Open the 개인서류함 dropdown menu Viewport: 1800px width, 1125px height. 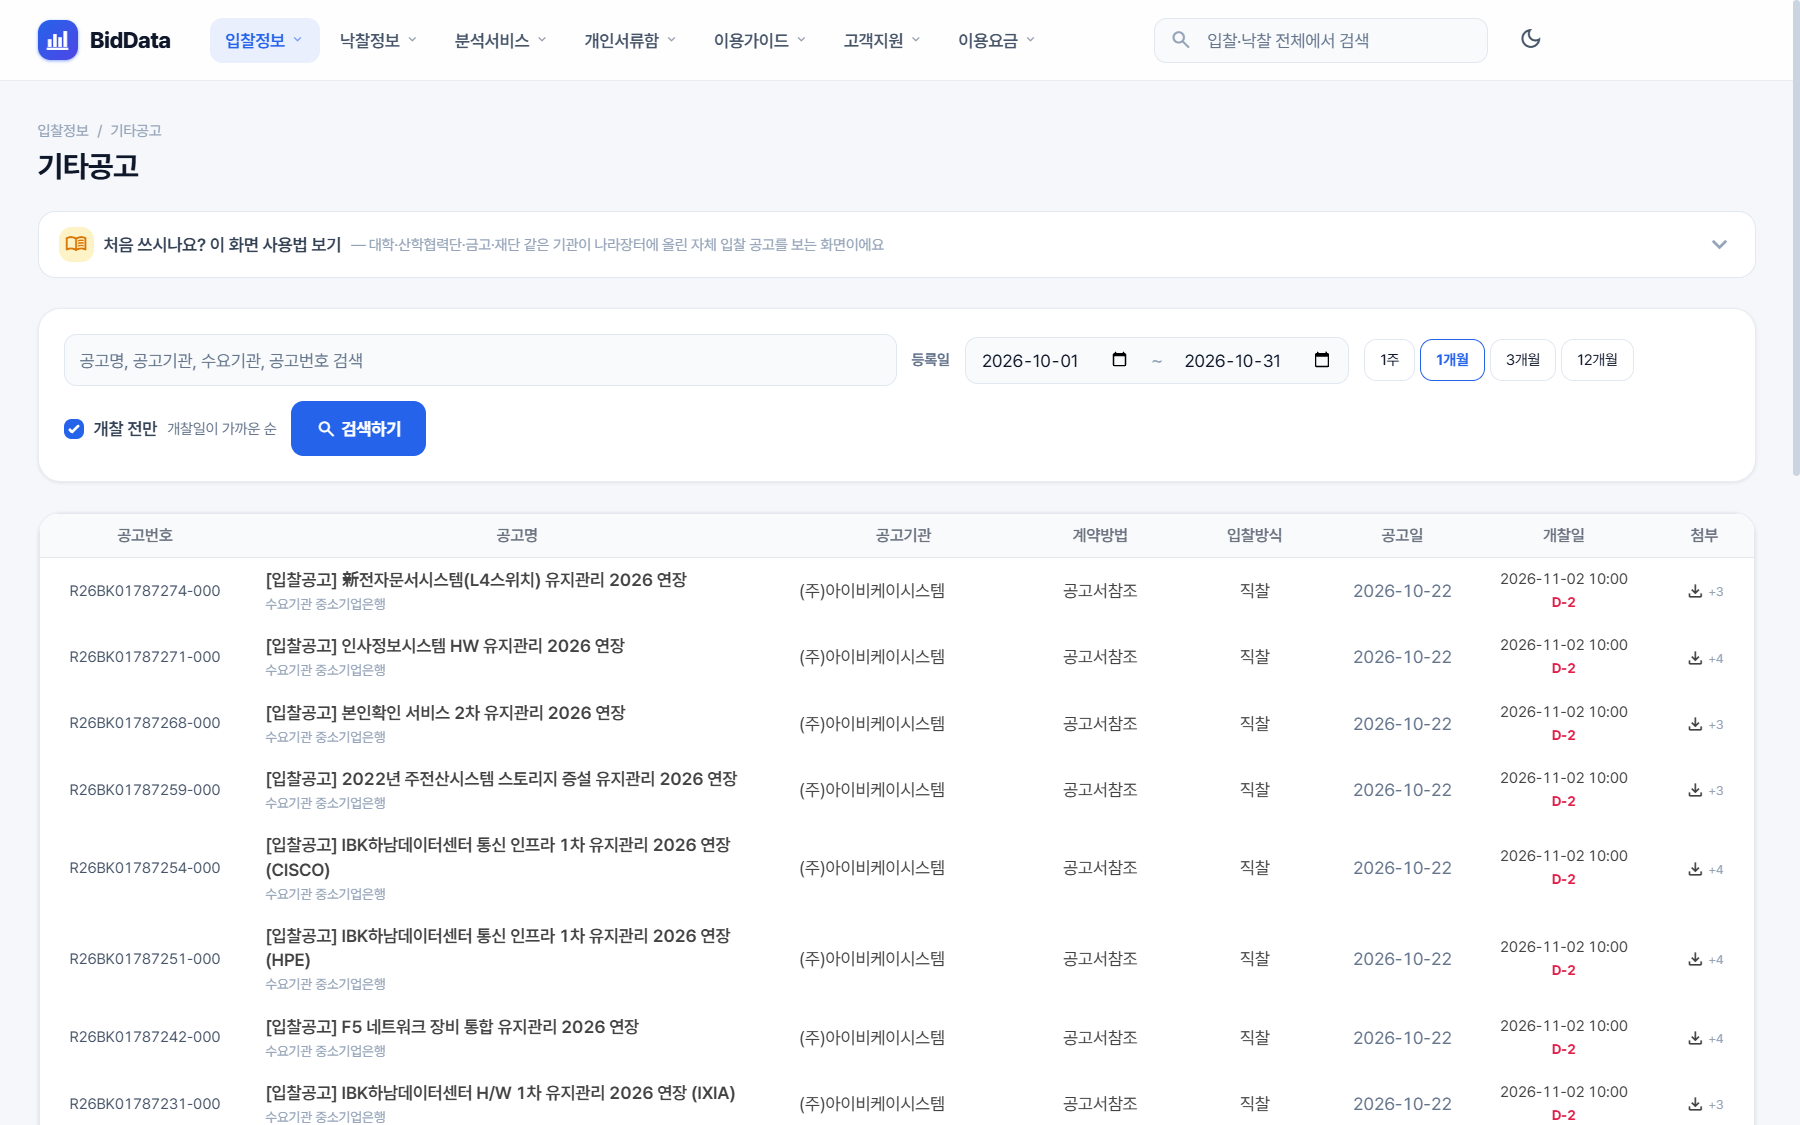(631, 40)
